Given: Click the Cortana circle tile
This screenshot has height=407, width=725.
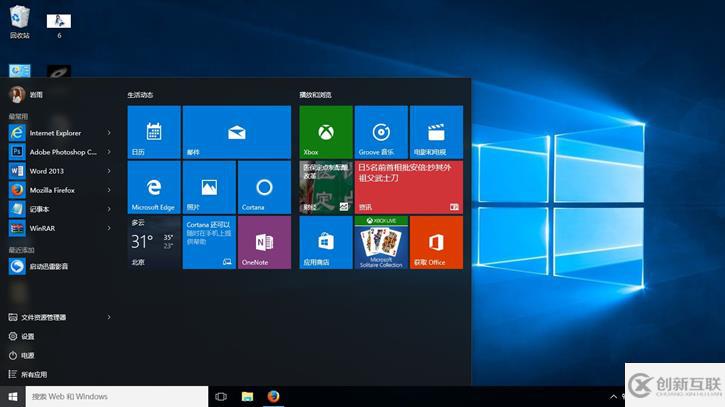Looking at the screenshot, I should 264,187.
